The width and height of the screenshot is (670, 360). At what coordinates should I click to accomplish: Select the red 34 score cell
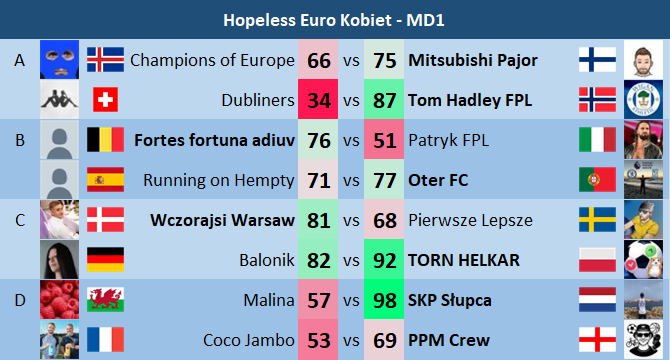[x=318, y=100]
